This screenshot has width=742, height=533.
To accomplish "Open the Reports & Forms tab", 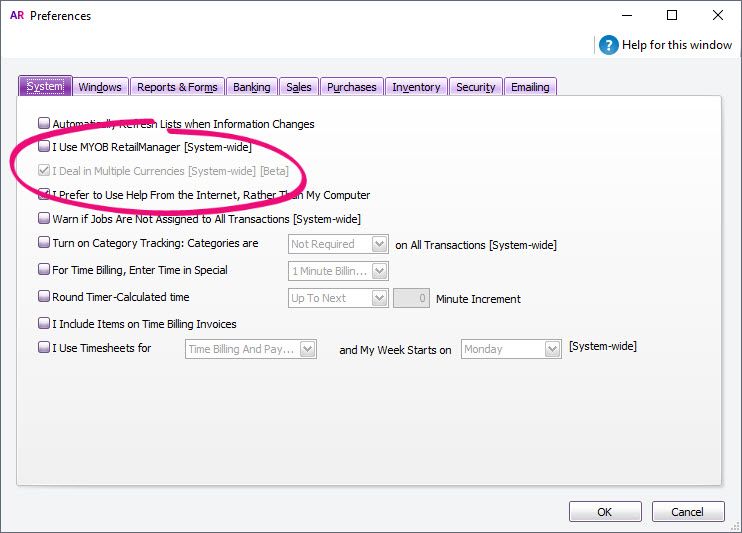I will (x=177, y=87).
